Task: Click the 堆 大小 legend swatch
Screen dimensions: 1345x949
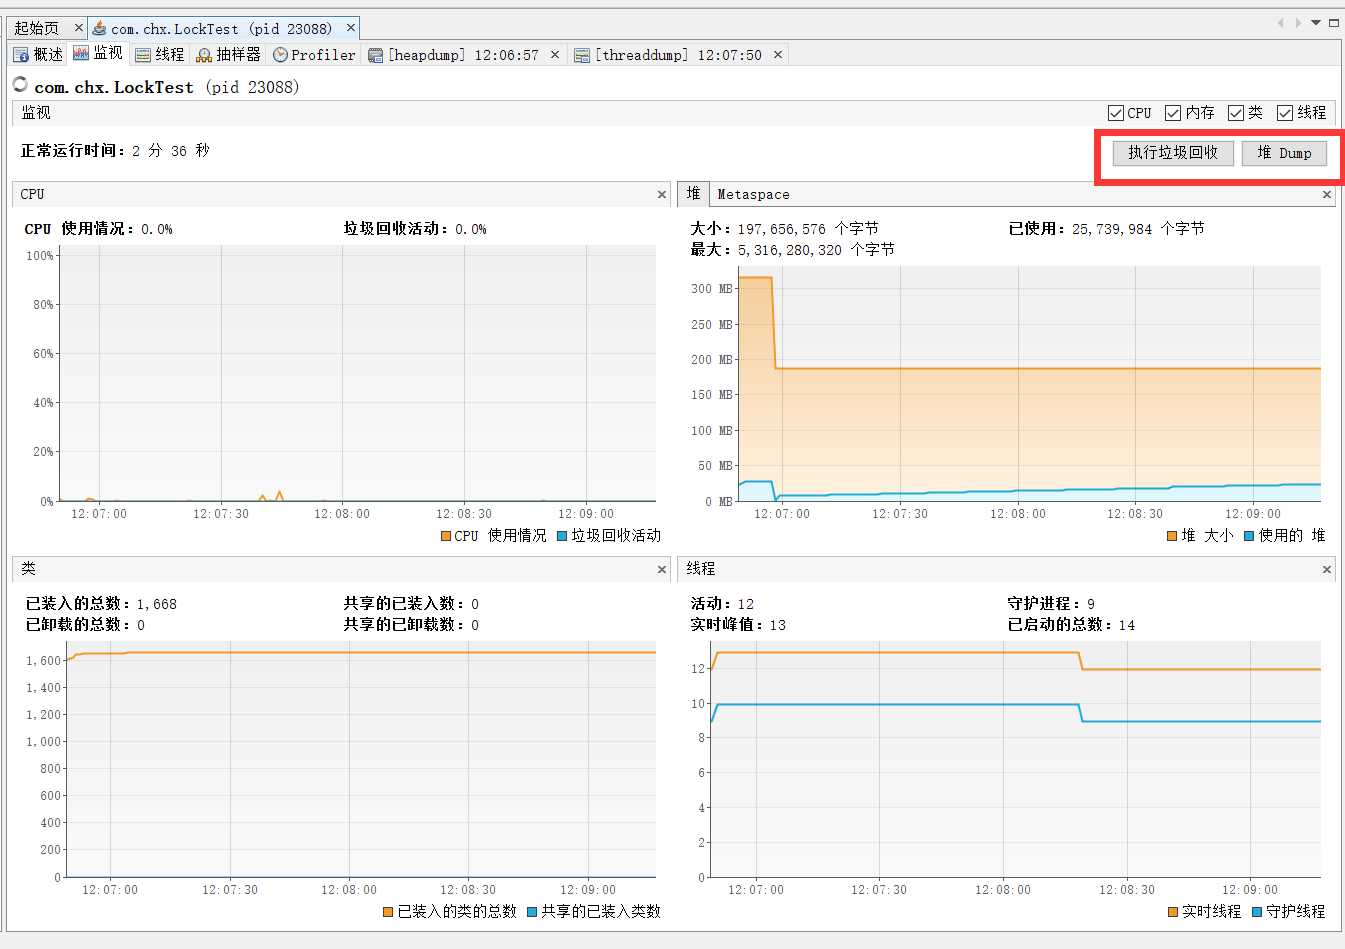Action: pyautogui.click(x=1172, y=536)
